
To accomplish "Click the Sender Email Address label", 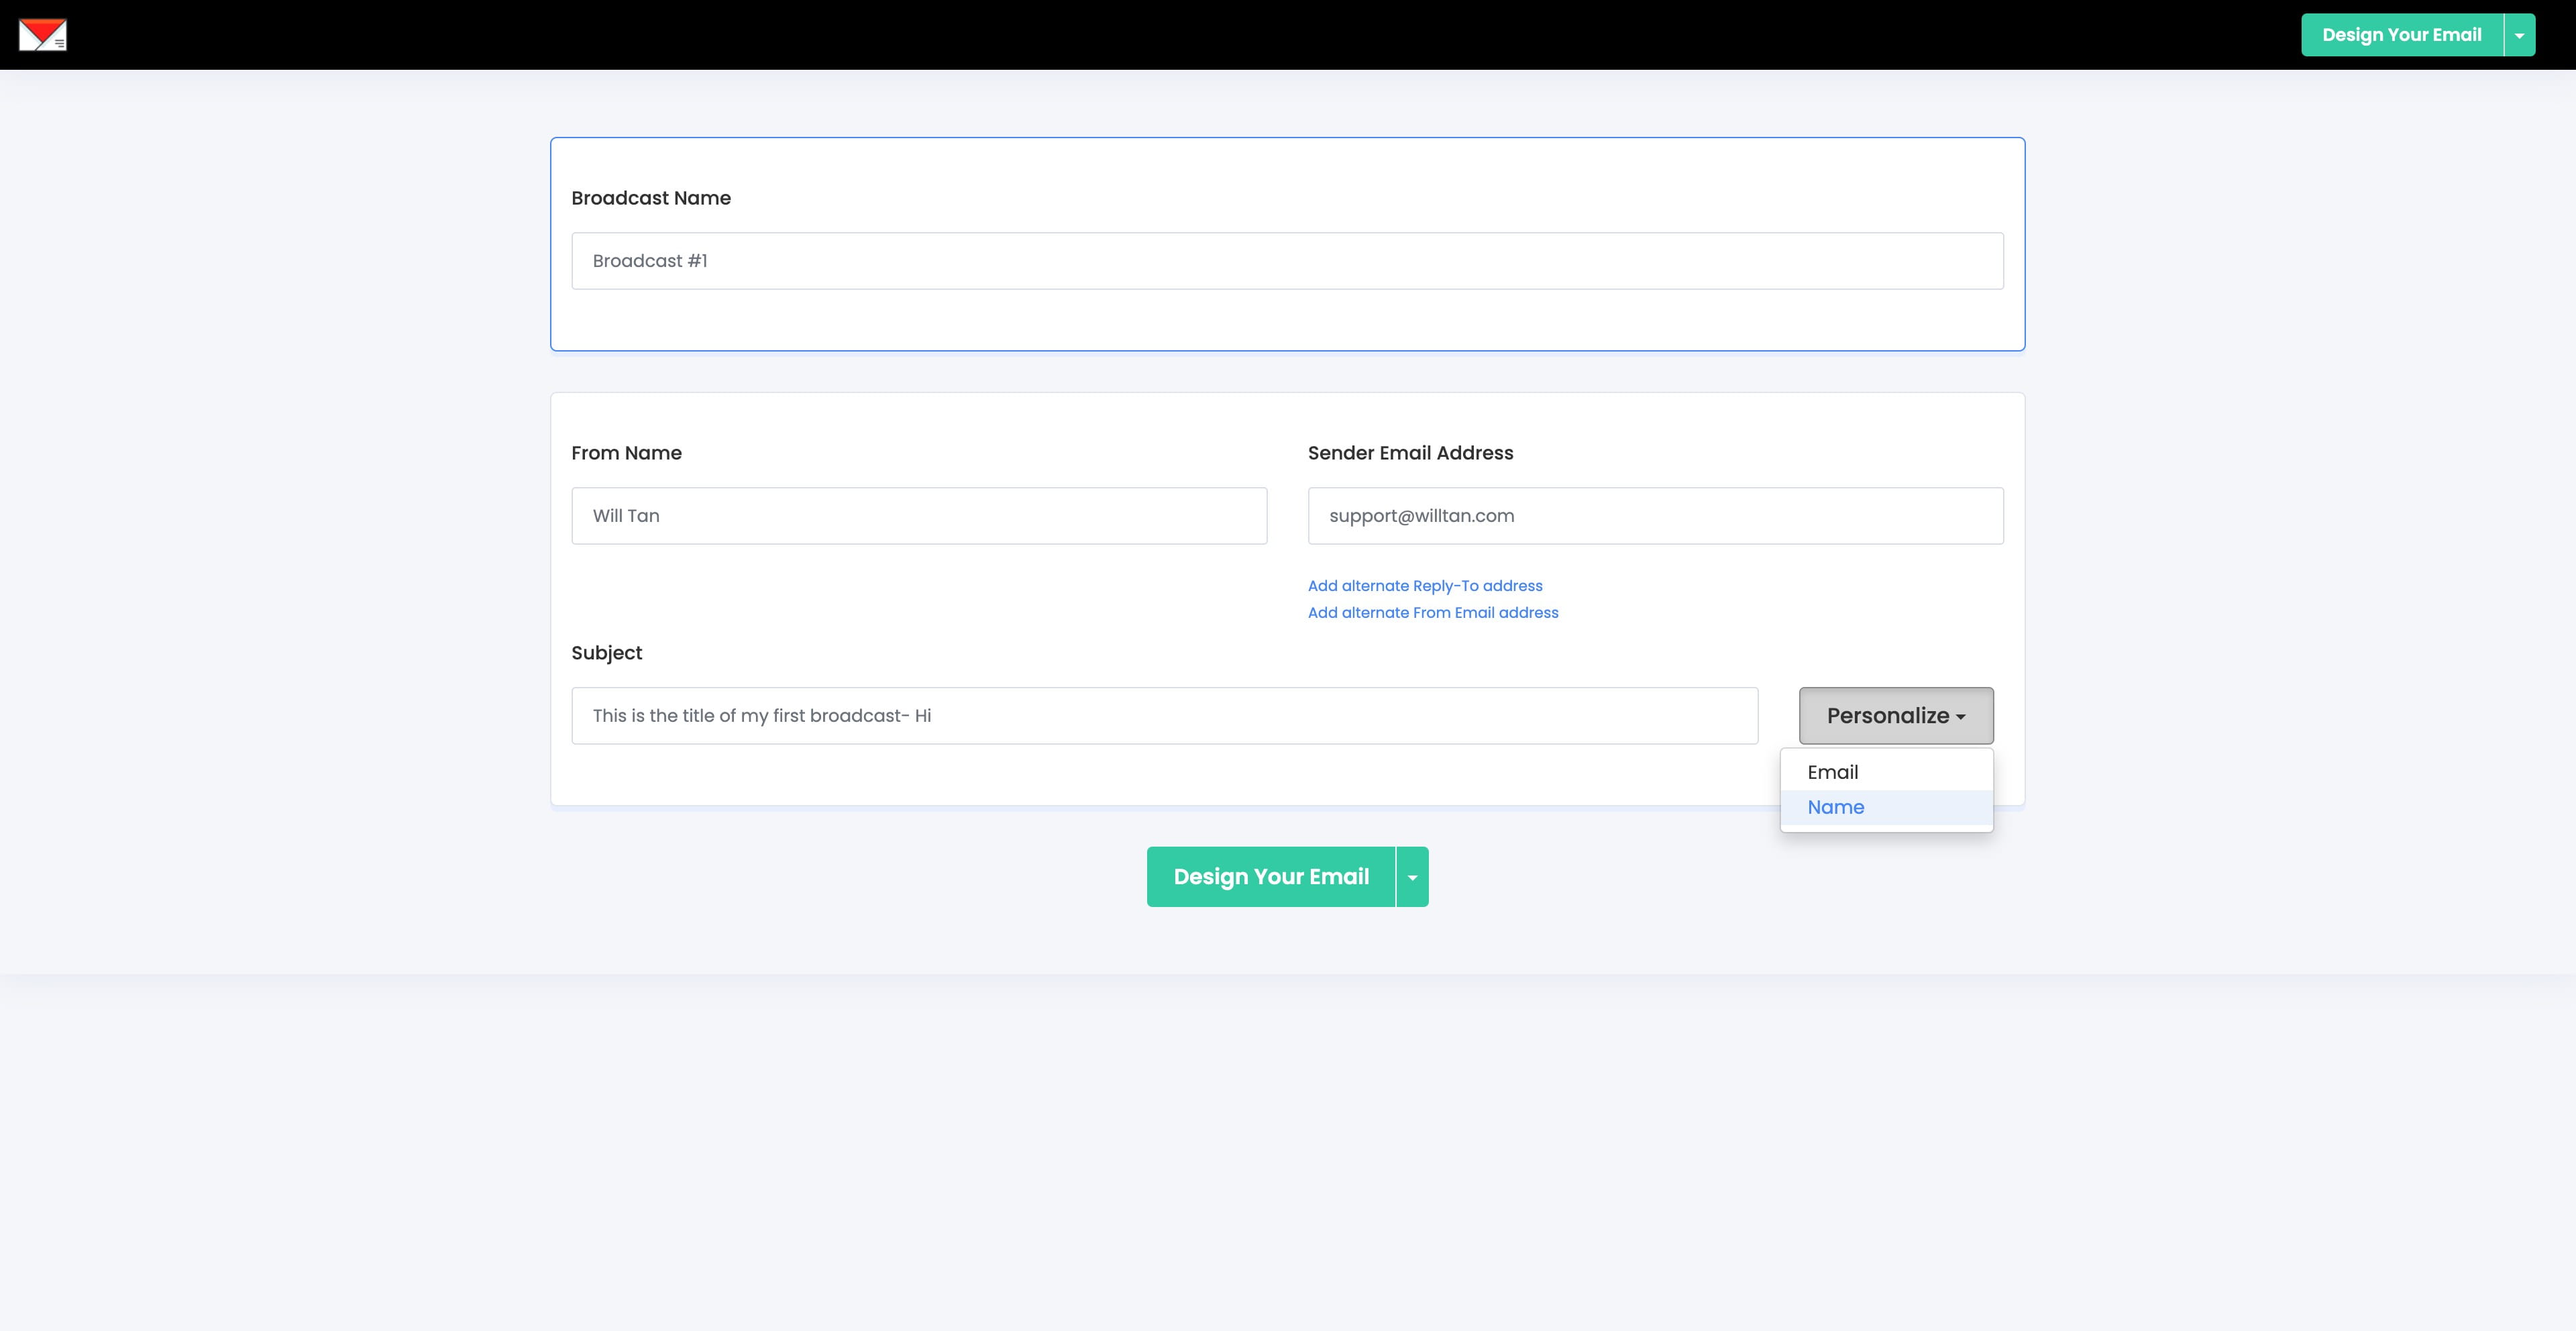I will (1410, 453).
